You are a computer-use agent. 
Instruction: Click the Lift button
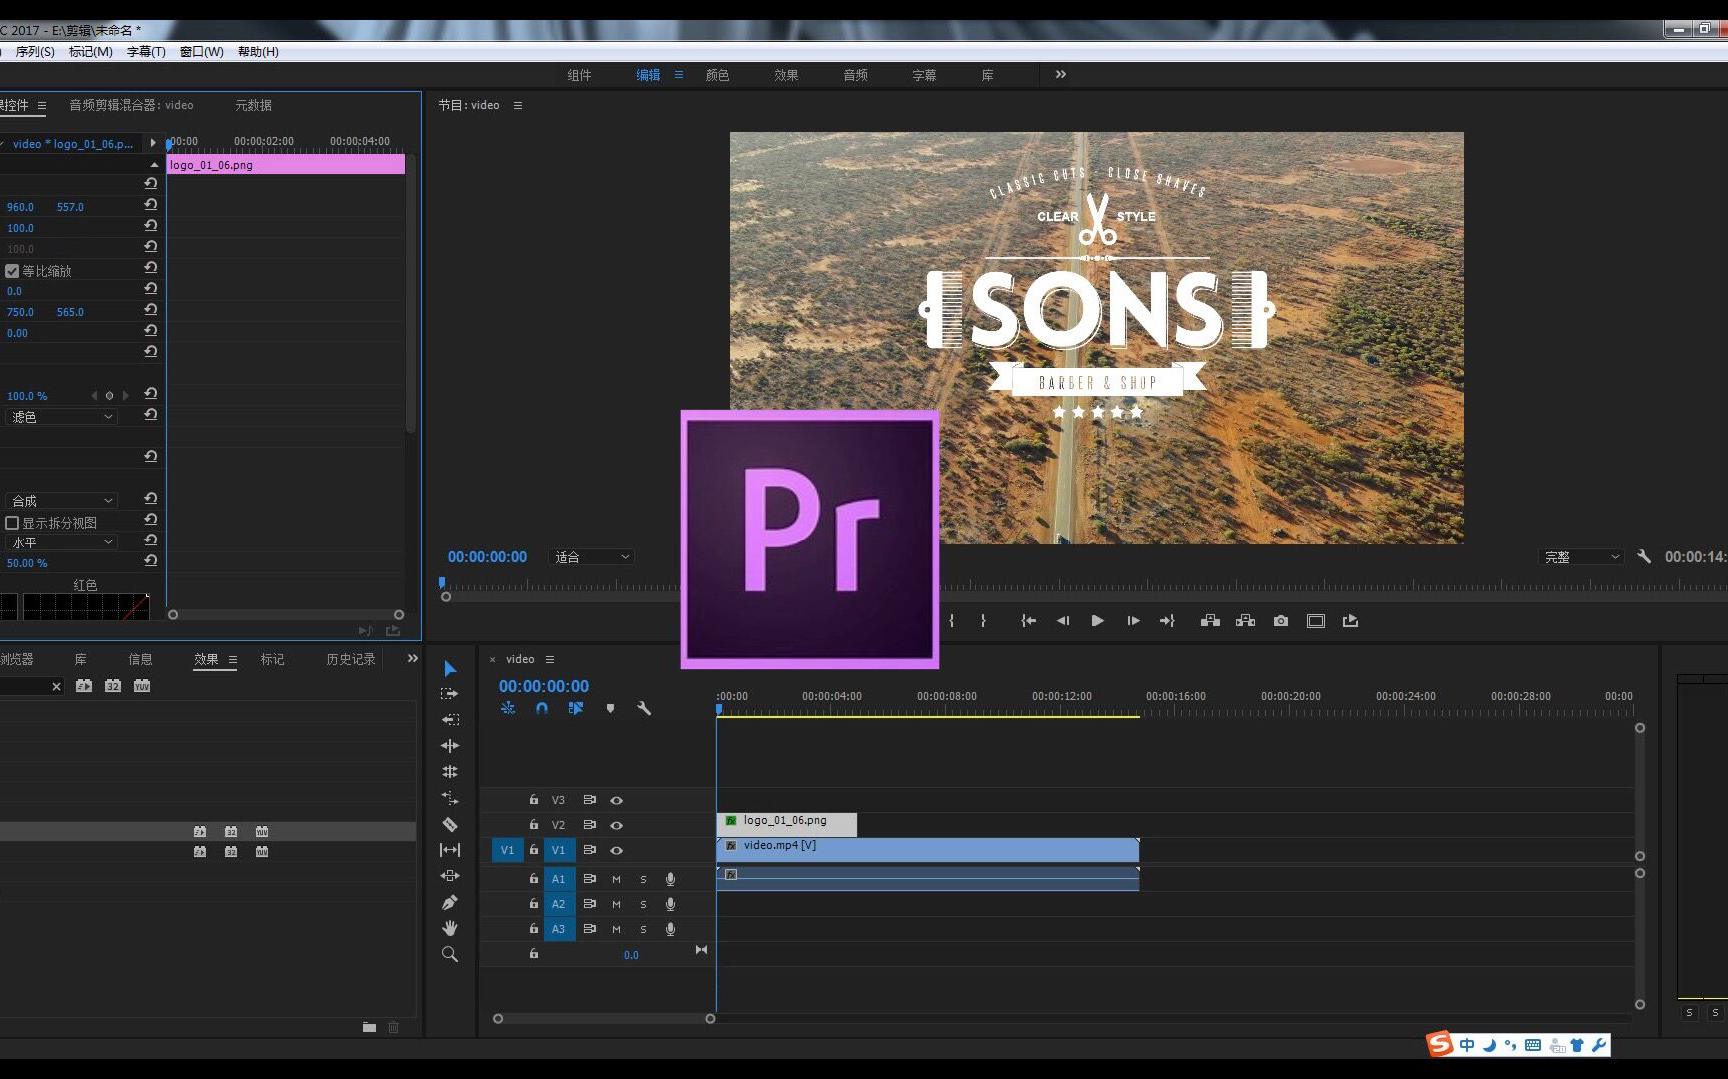click(1210, 621)
